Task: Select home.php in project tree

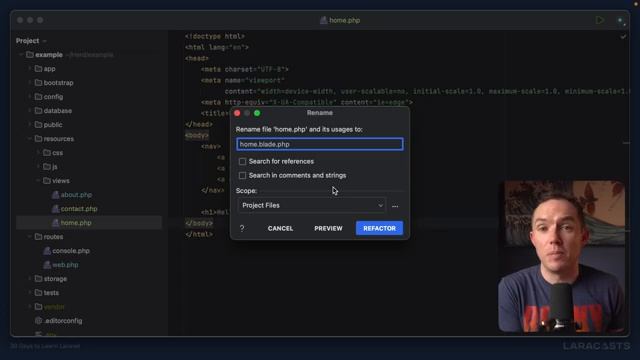Action: click(89, 223)
